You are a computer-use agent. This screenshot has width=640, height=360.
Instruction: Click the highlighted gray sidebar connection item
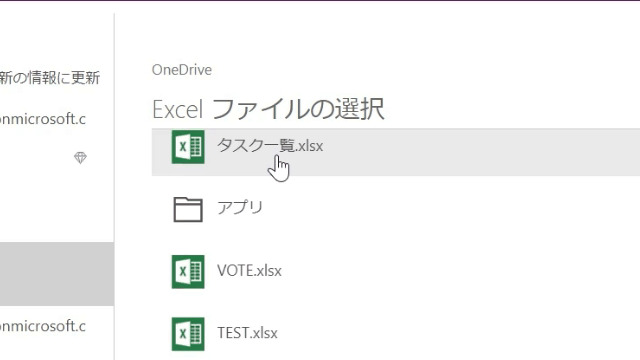(x=57, y=274)
